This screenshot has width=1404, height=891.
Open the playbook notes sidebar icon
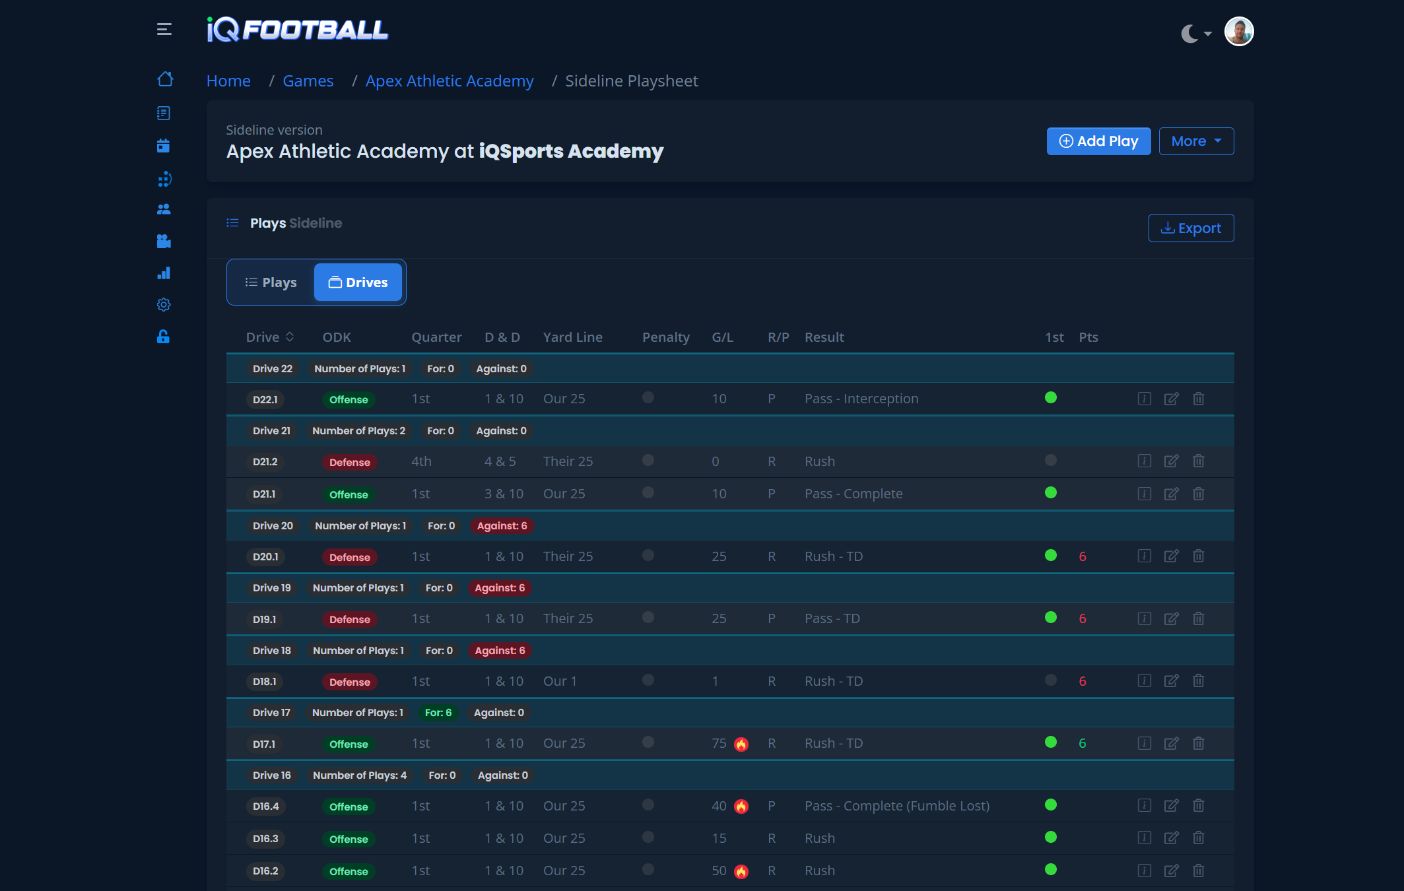pyautogui.click(x=164, y=113)
